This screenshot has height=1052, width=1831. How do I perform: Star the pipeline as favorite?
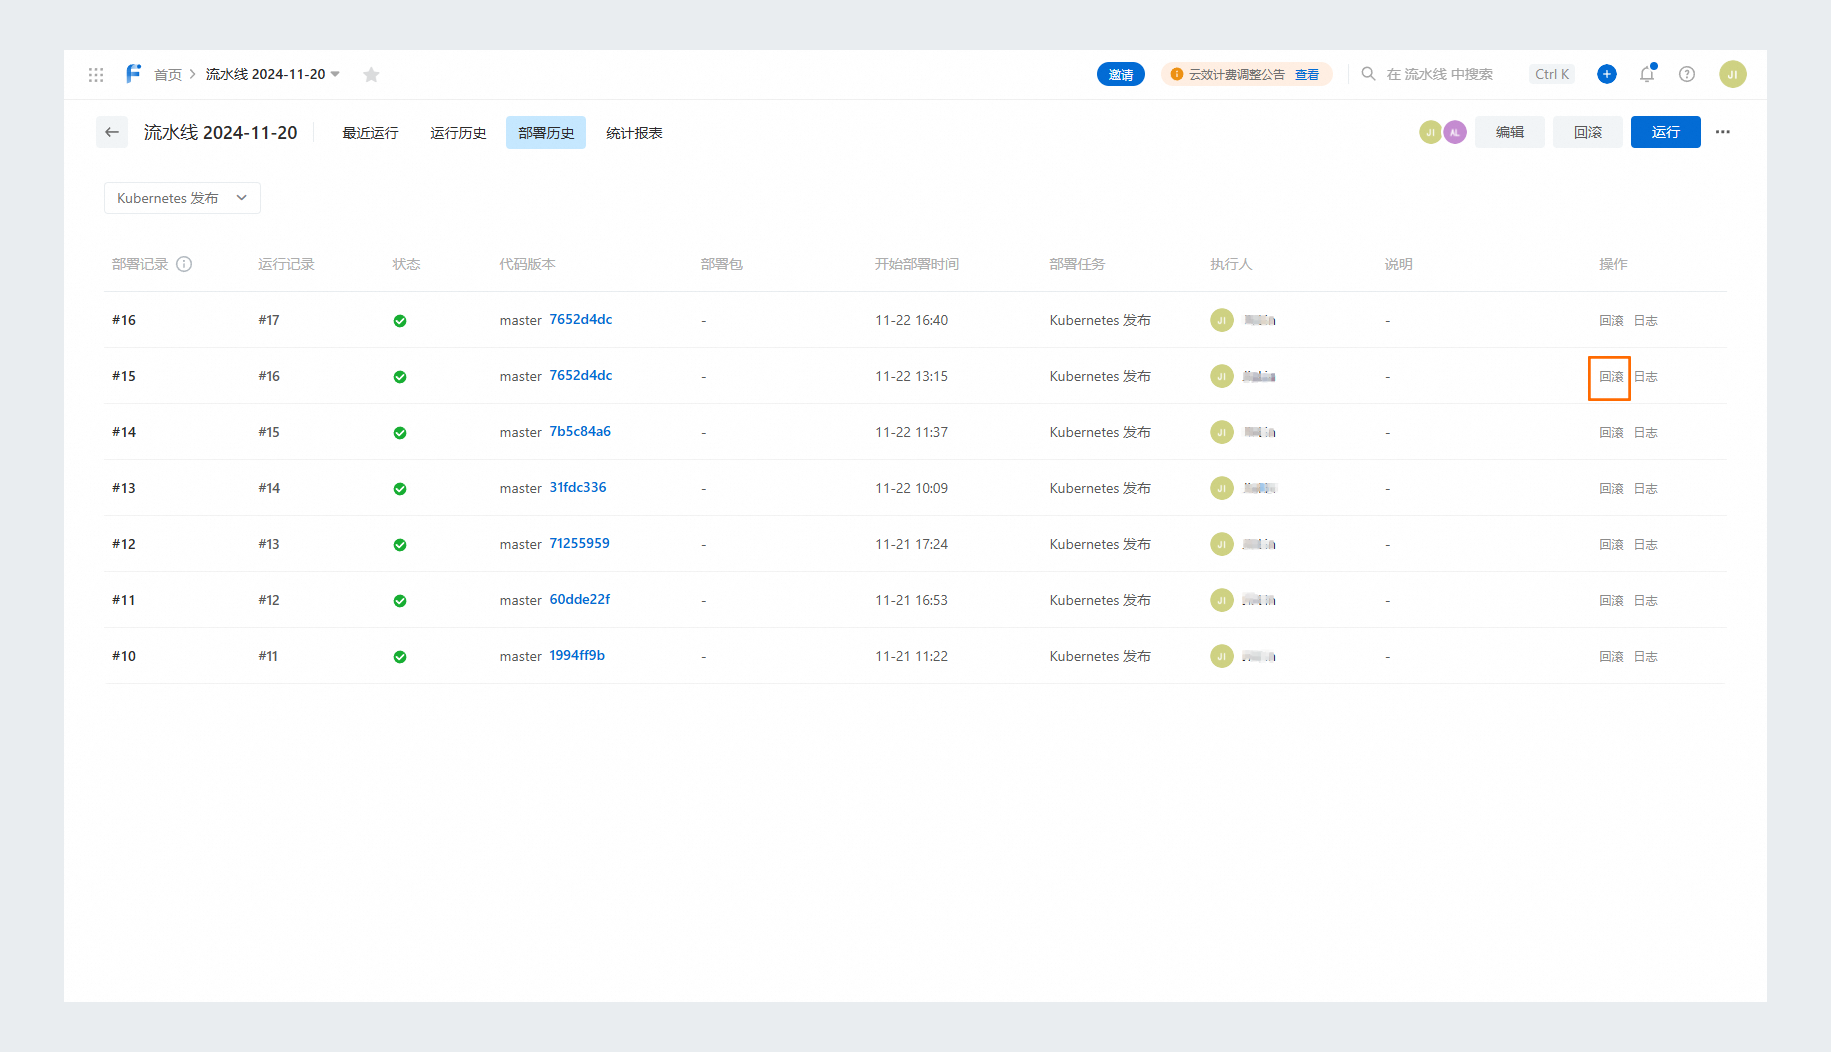point(371,75)
